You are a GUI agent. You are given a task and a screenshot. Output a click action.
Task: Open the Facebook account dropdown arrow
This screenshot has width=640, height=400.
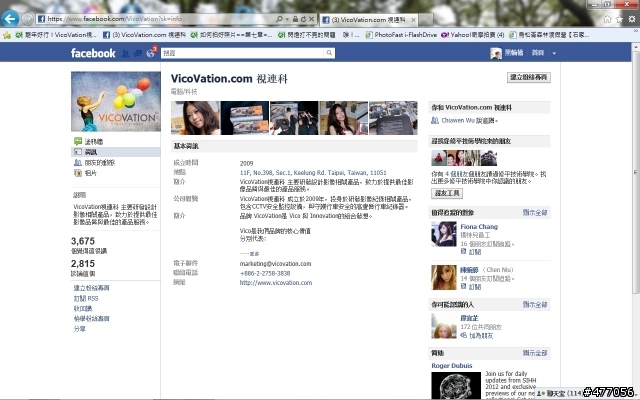click(554, 53)
